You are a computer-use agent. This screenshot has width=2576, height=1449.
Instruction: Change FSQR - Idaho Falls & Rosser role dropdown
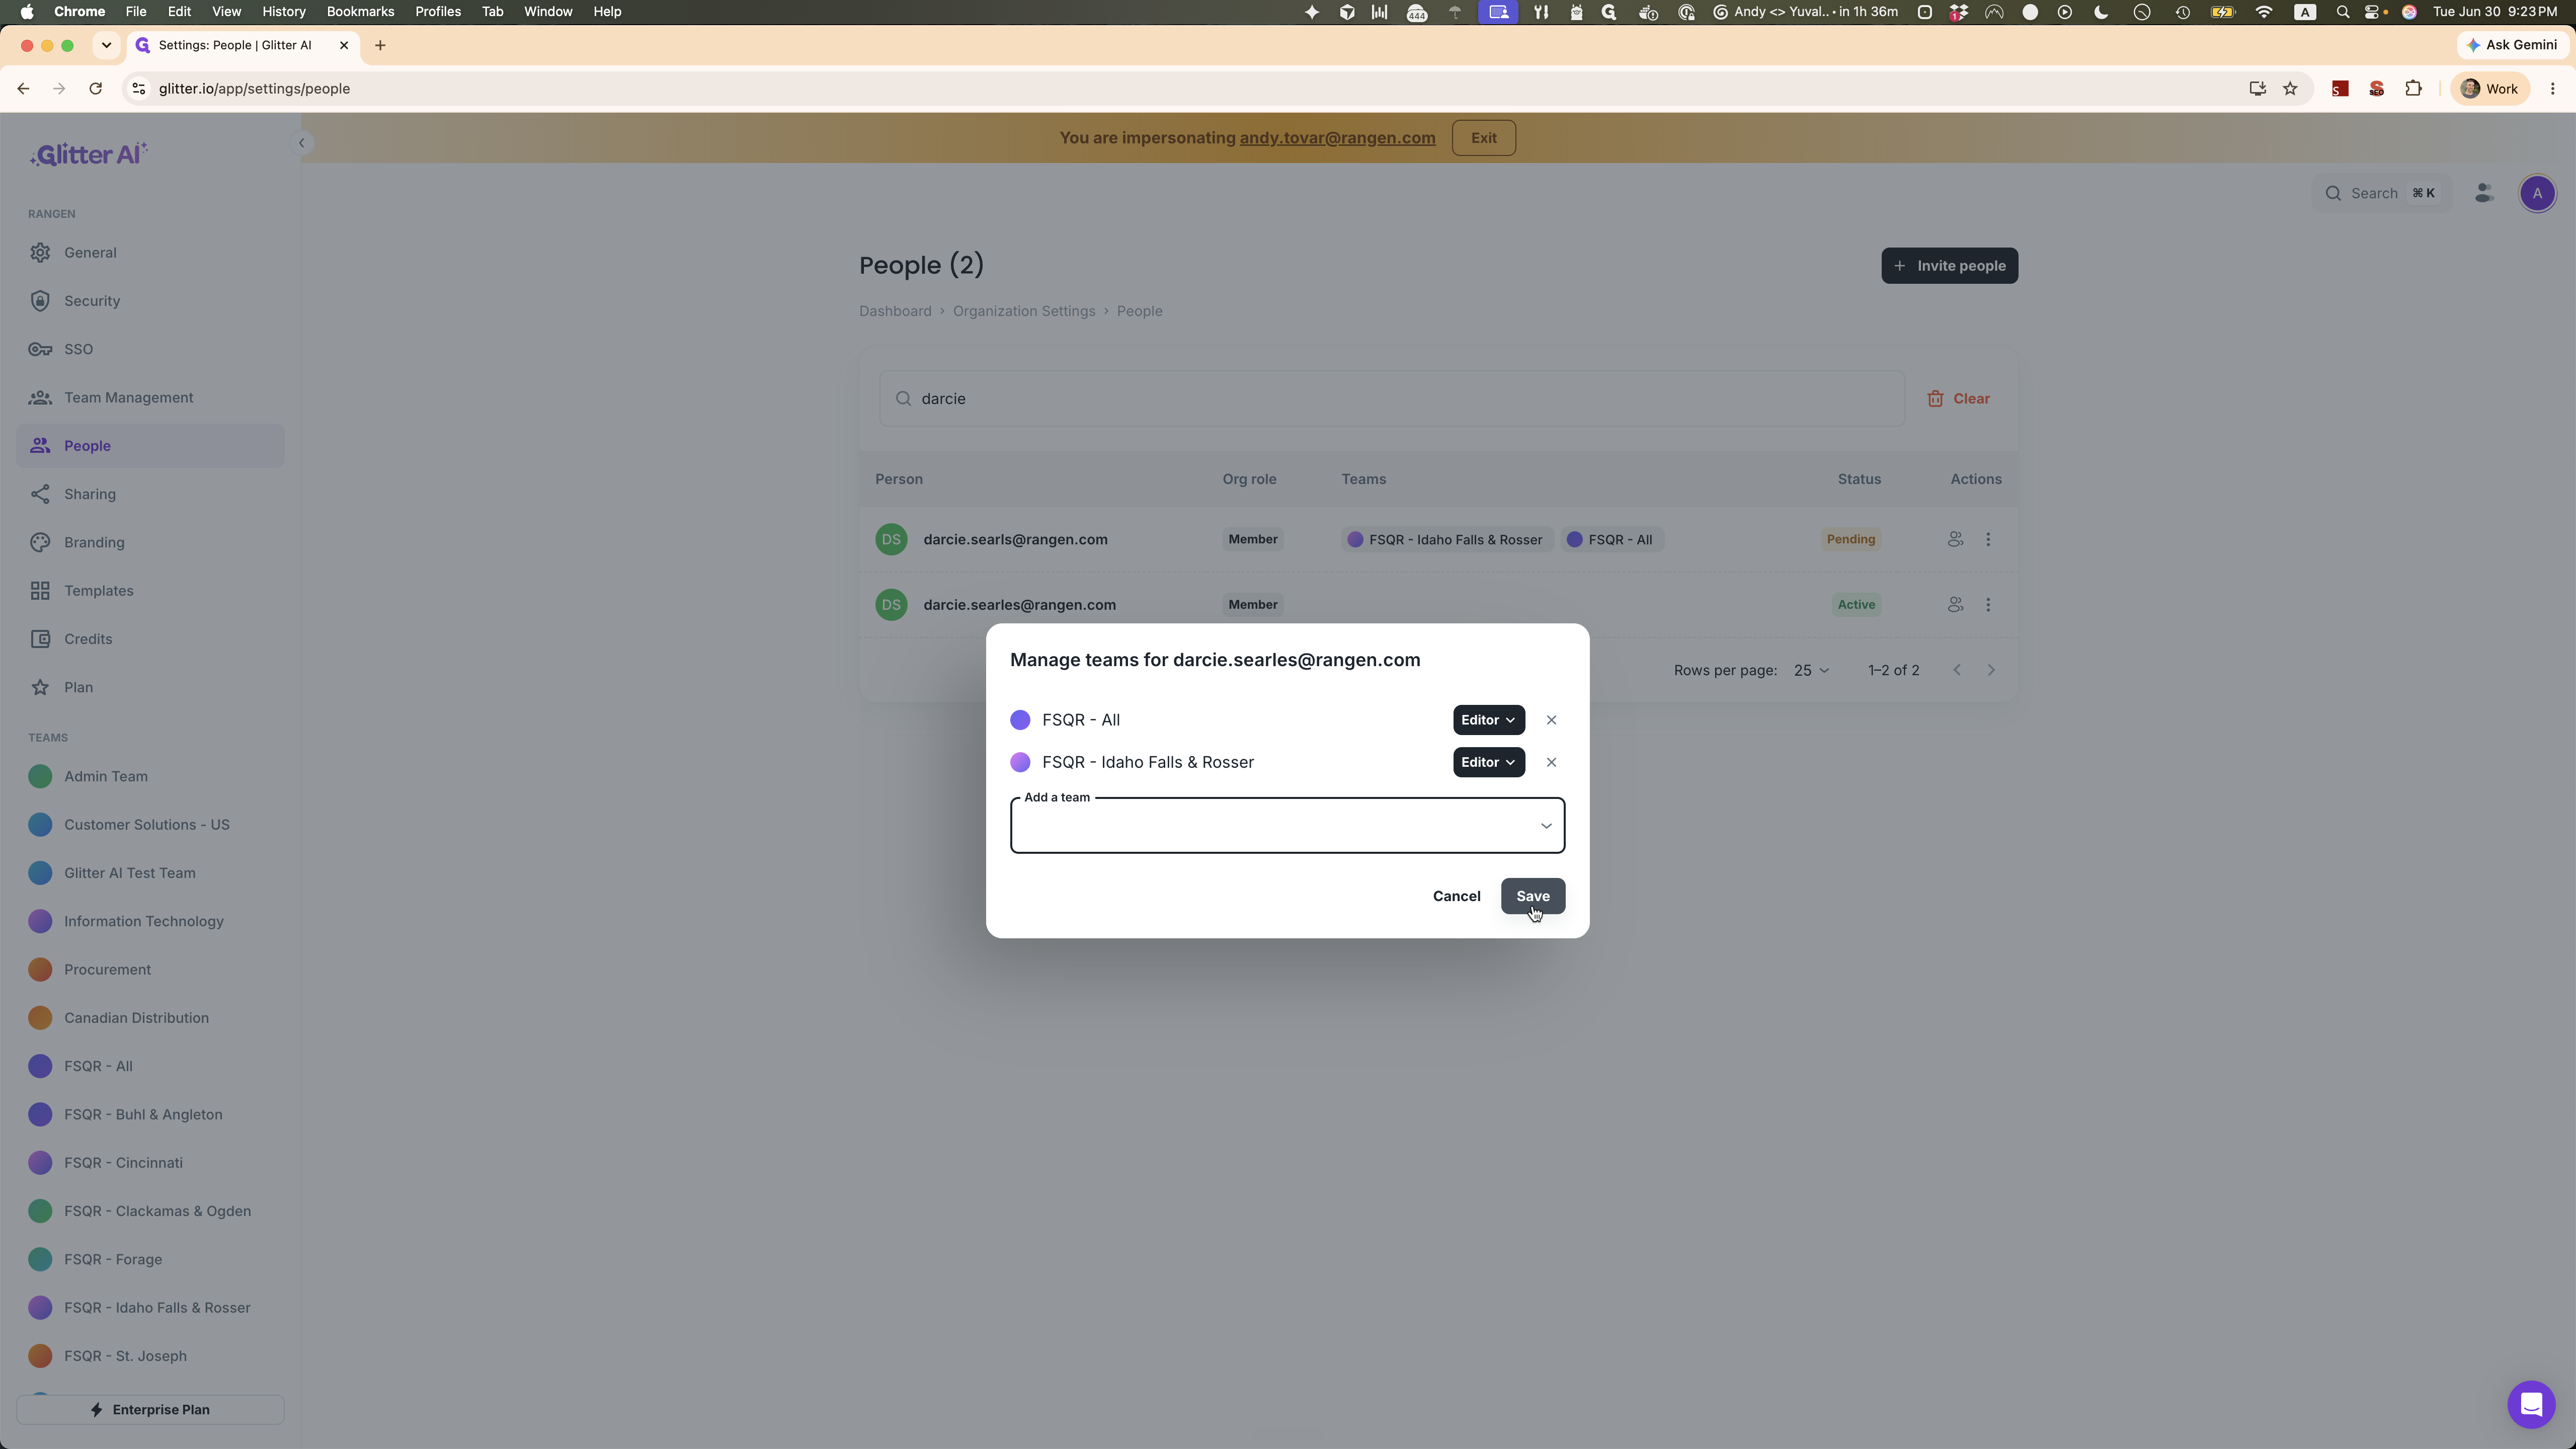tap(1488, 762)
